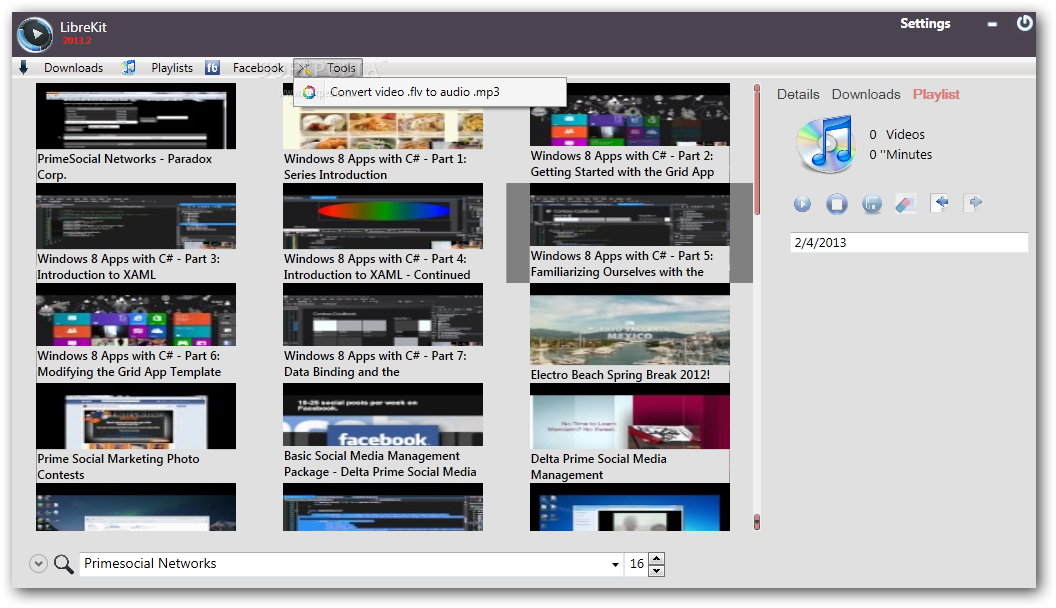Stop playback using the square stop button
1056x608 pixels.
[837, 203]
